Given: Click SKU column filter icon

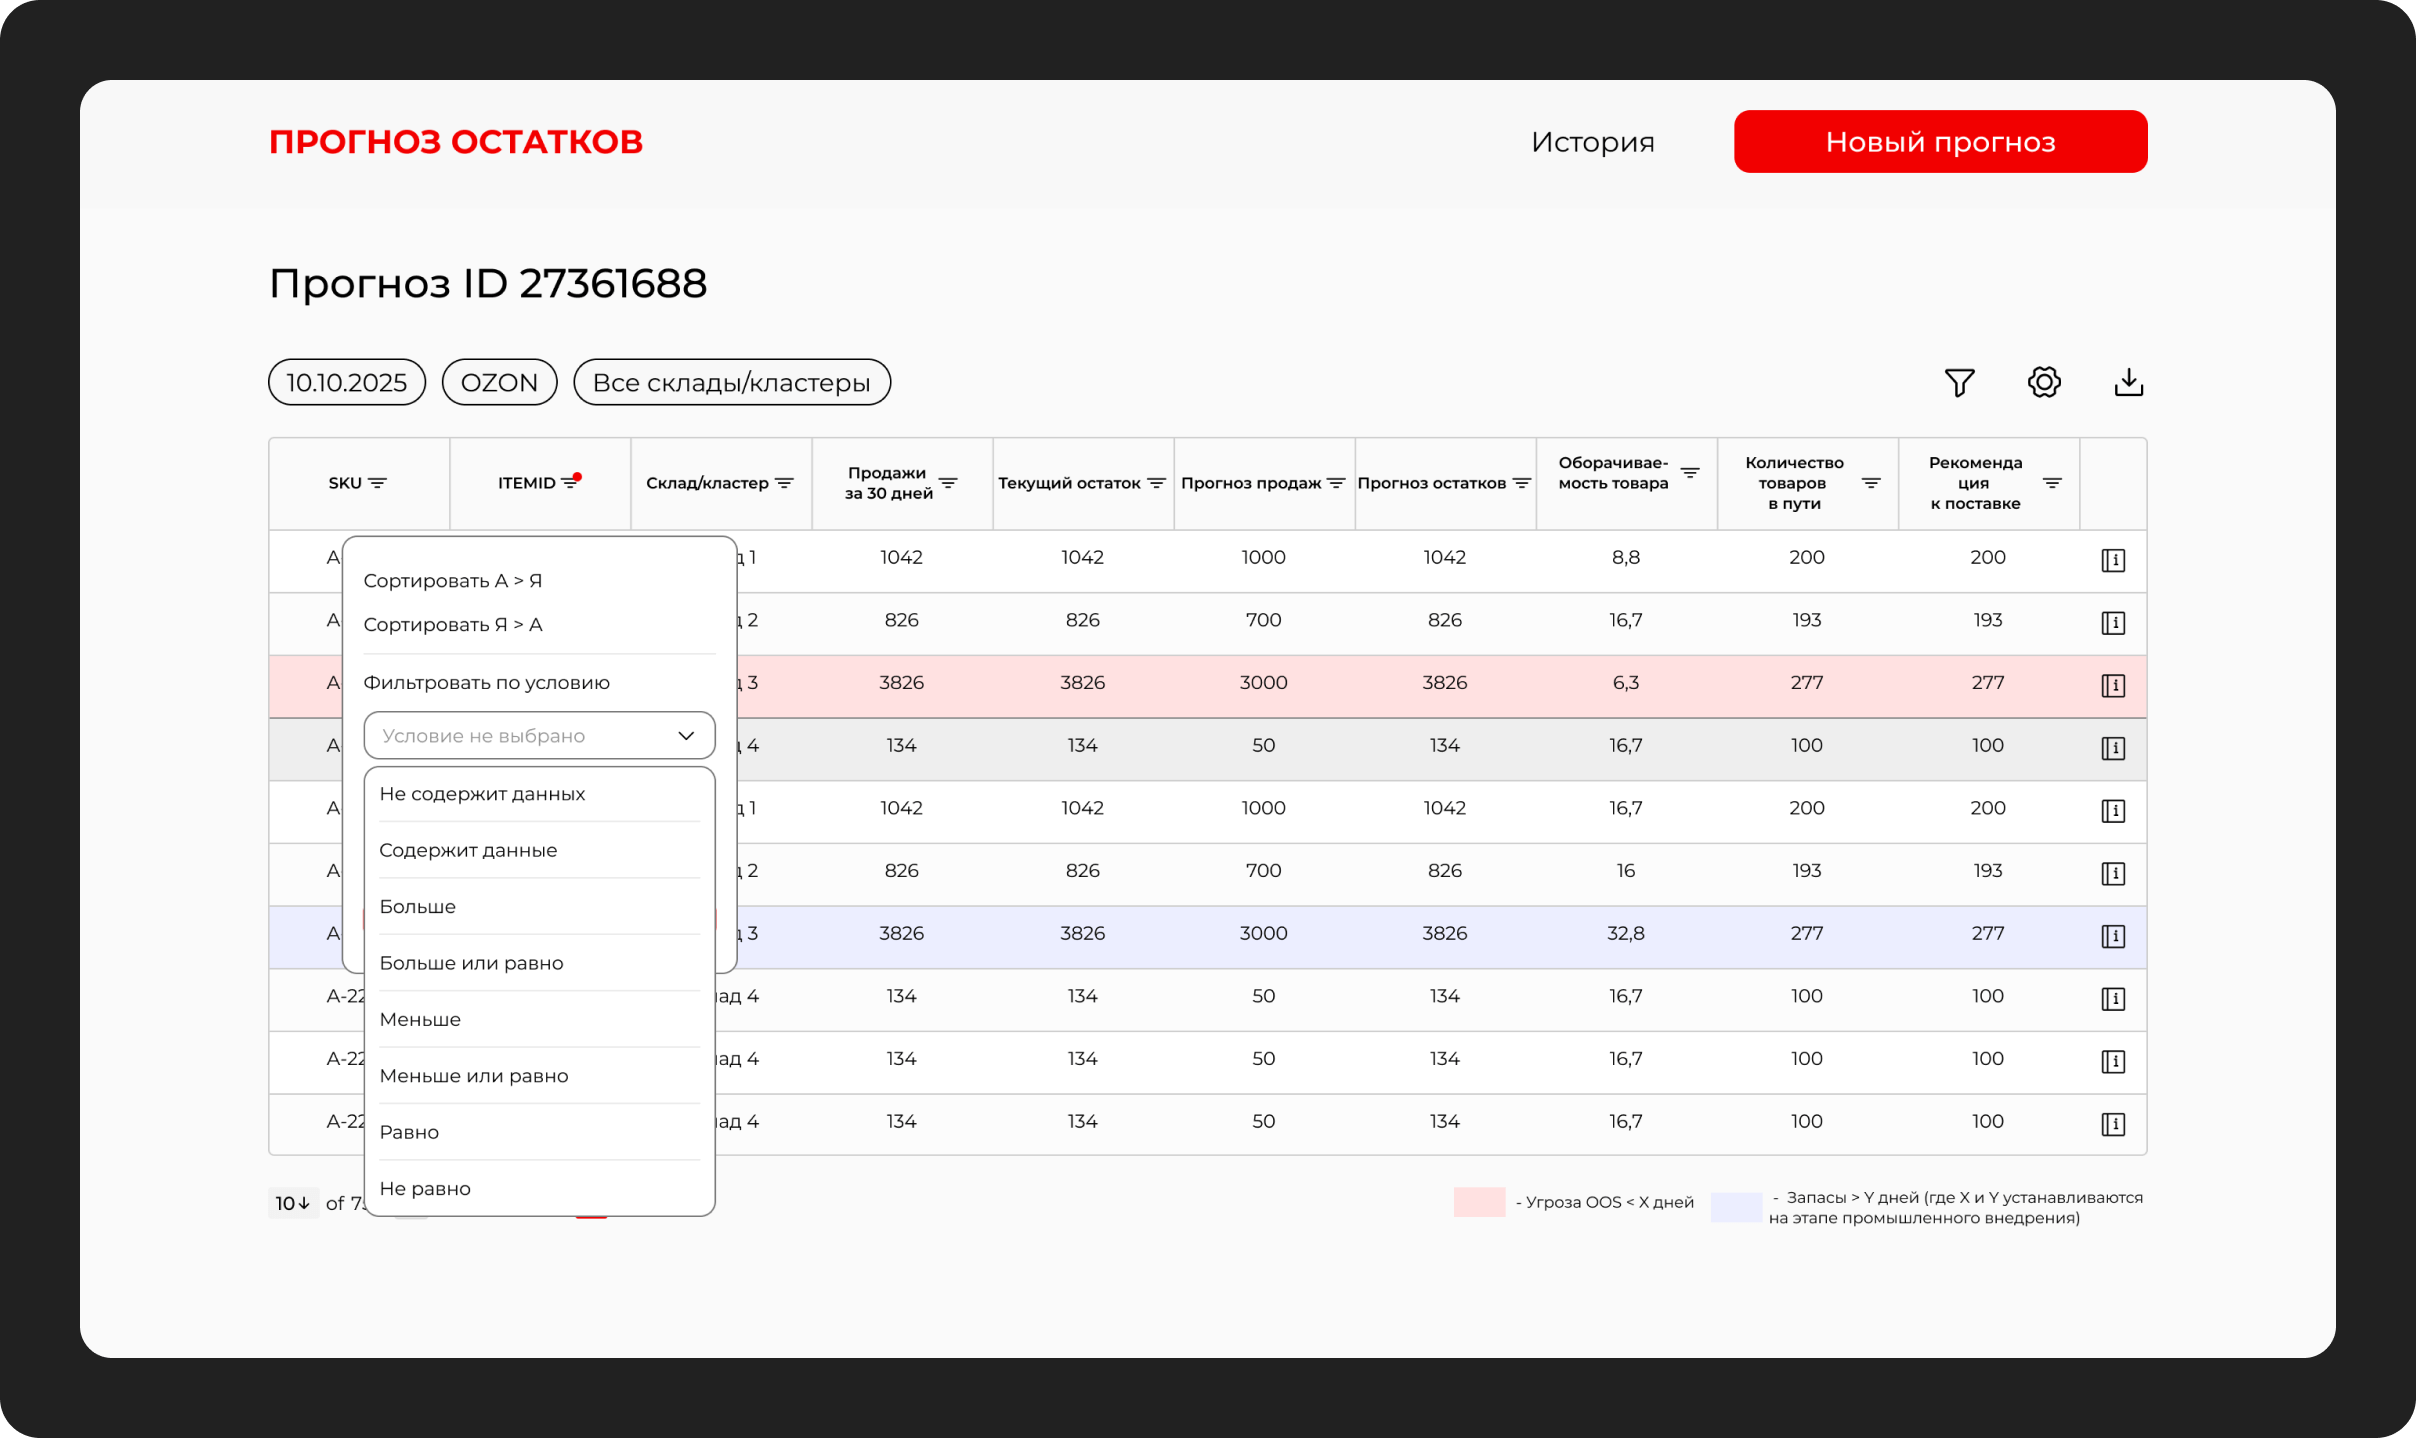Looking at the screenshot, I should click(x=377, y=483).
